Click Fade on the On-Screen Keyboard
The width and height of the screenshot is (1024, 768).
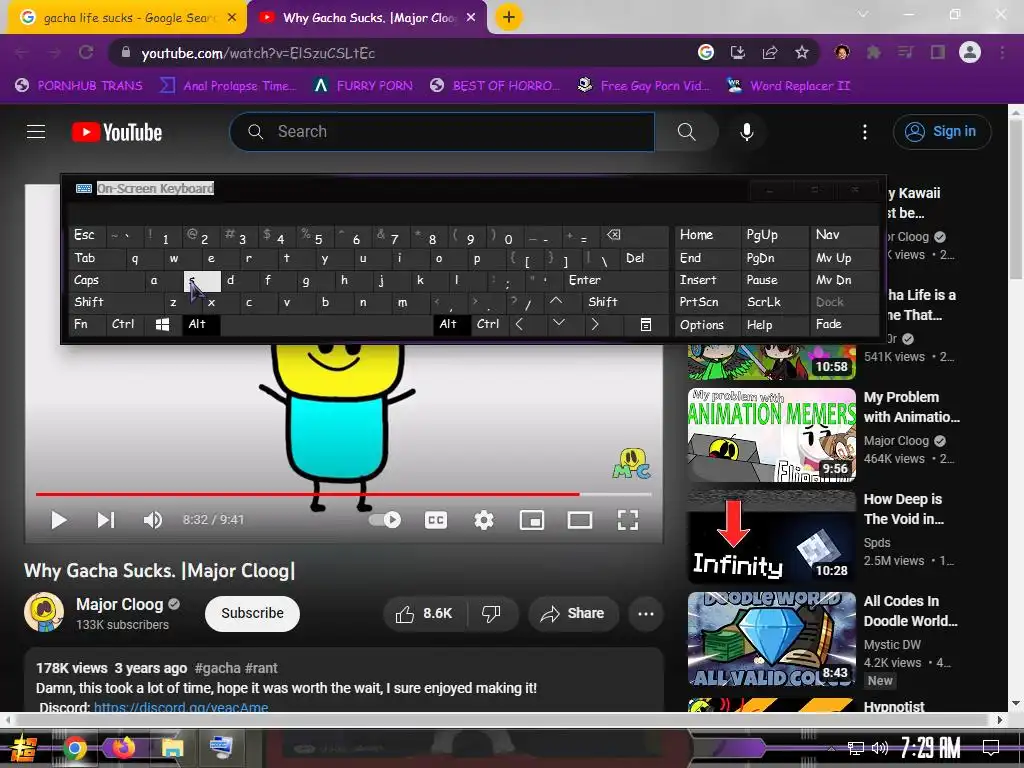844,325
